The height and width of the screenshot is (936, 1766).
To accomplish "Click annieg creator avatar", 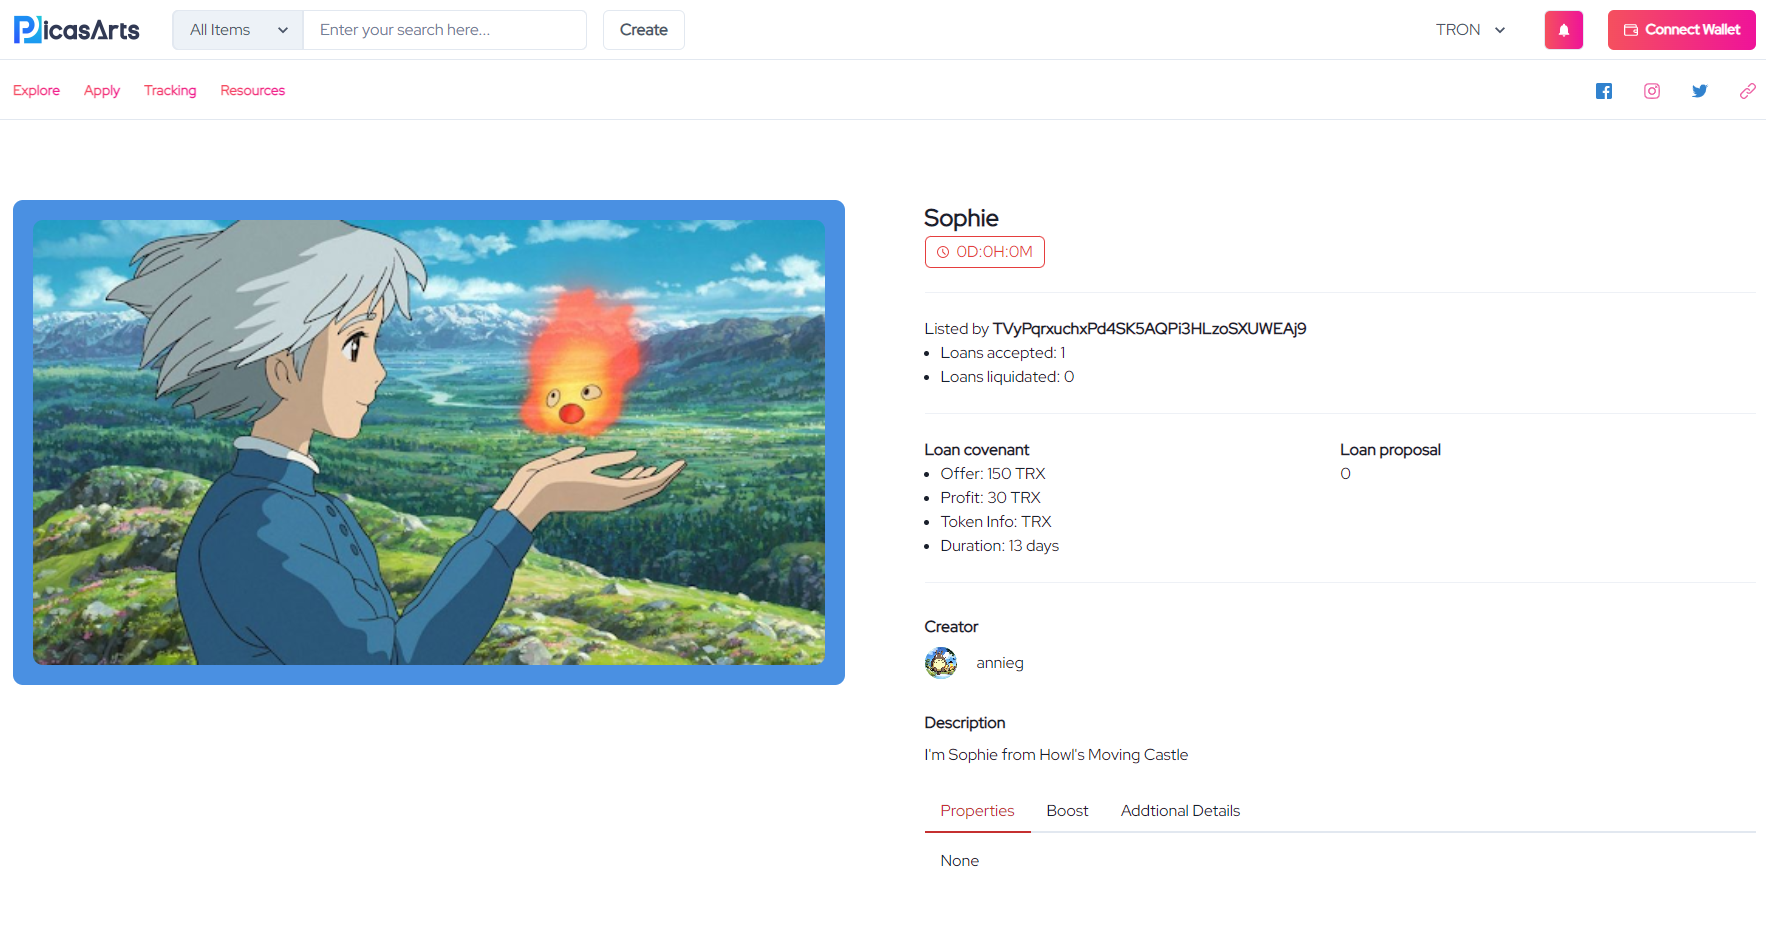I will coord(941,663).
